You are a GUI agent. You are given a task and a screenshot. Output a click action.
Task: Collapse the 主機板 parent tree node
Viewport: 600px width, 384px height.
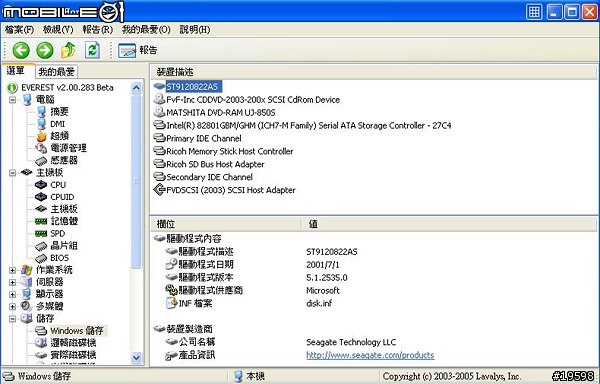(x=13, y=173)
